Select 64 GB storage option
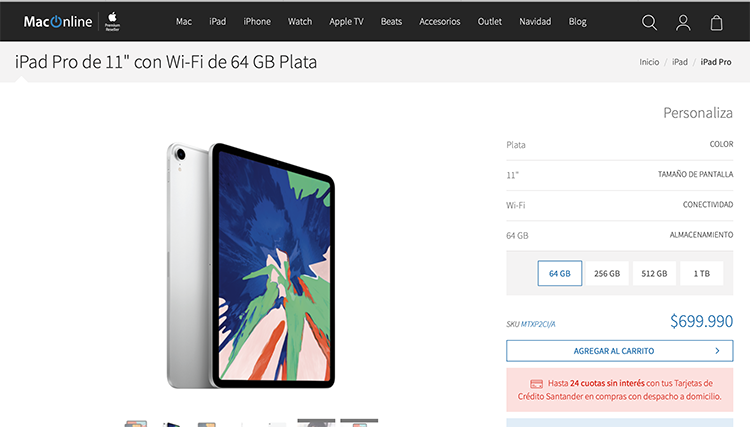This screenshot has height=427, width=750. [x=560, y=274]
